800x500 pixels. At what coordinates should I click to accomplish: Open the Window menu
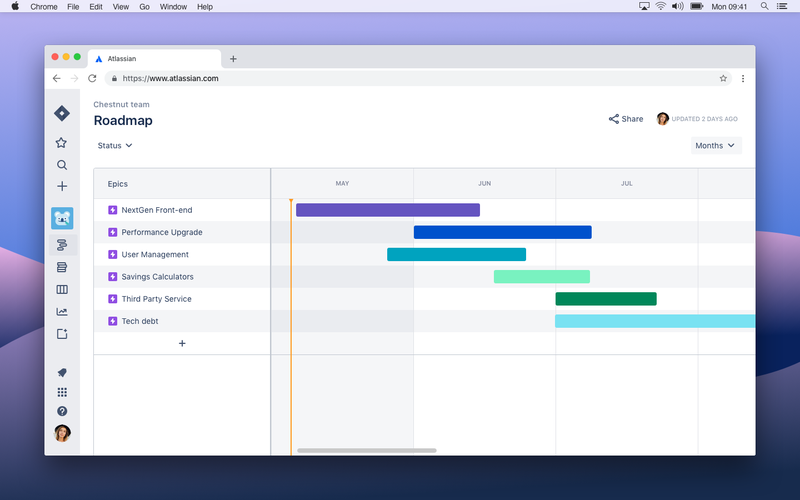pos(173,7)
